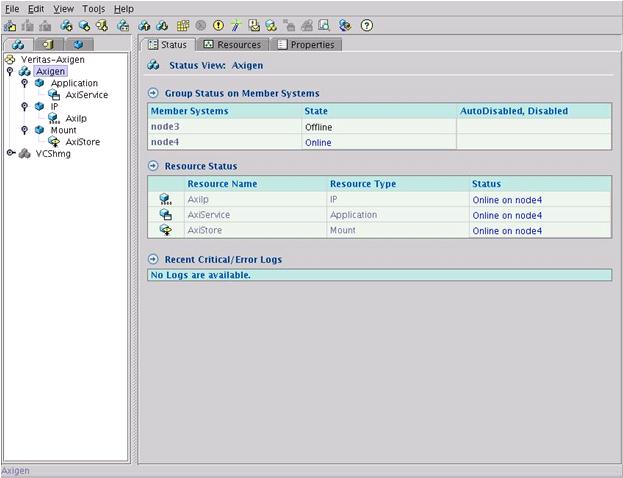Switch to the Resources tab
The height and width of the screenshot is (478, 623).
[233, 45]
